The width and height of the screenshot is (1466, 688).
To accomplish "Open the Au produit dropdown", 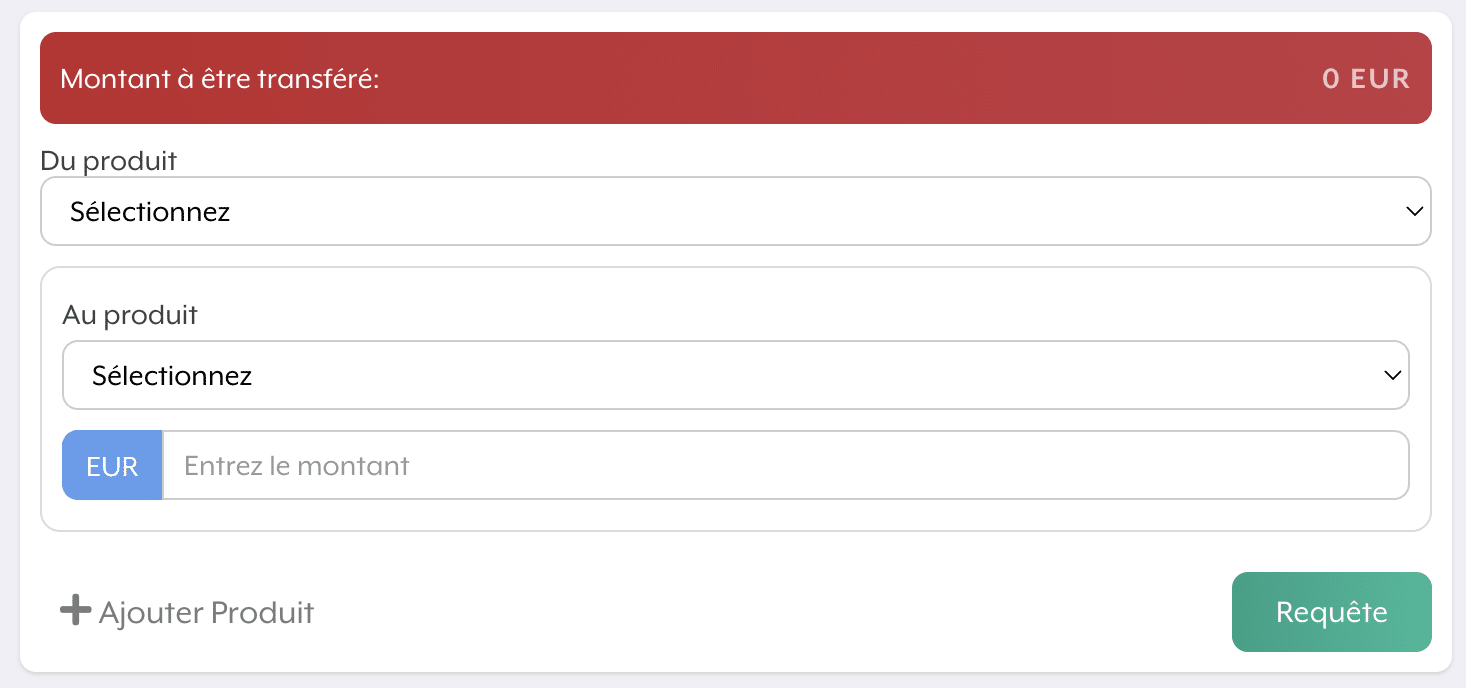I will coord(735,376).
